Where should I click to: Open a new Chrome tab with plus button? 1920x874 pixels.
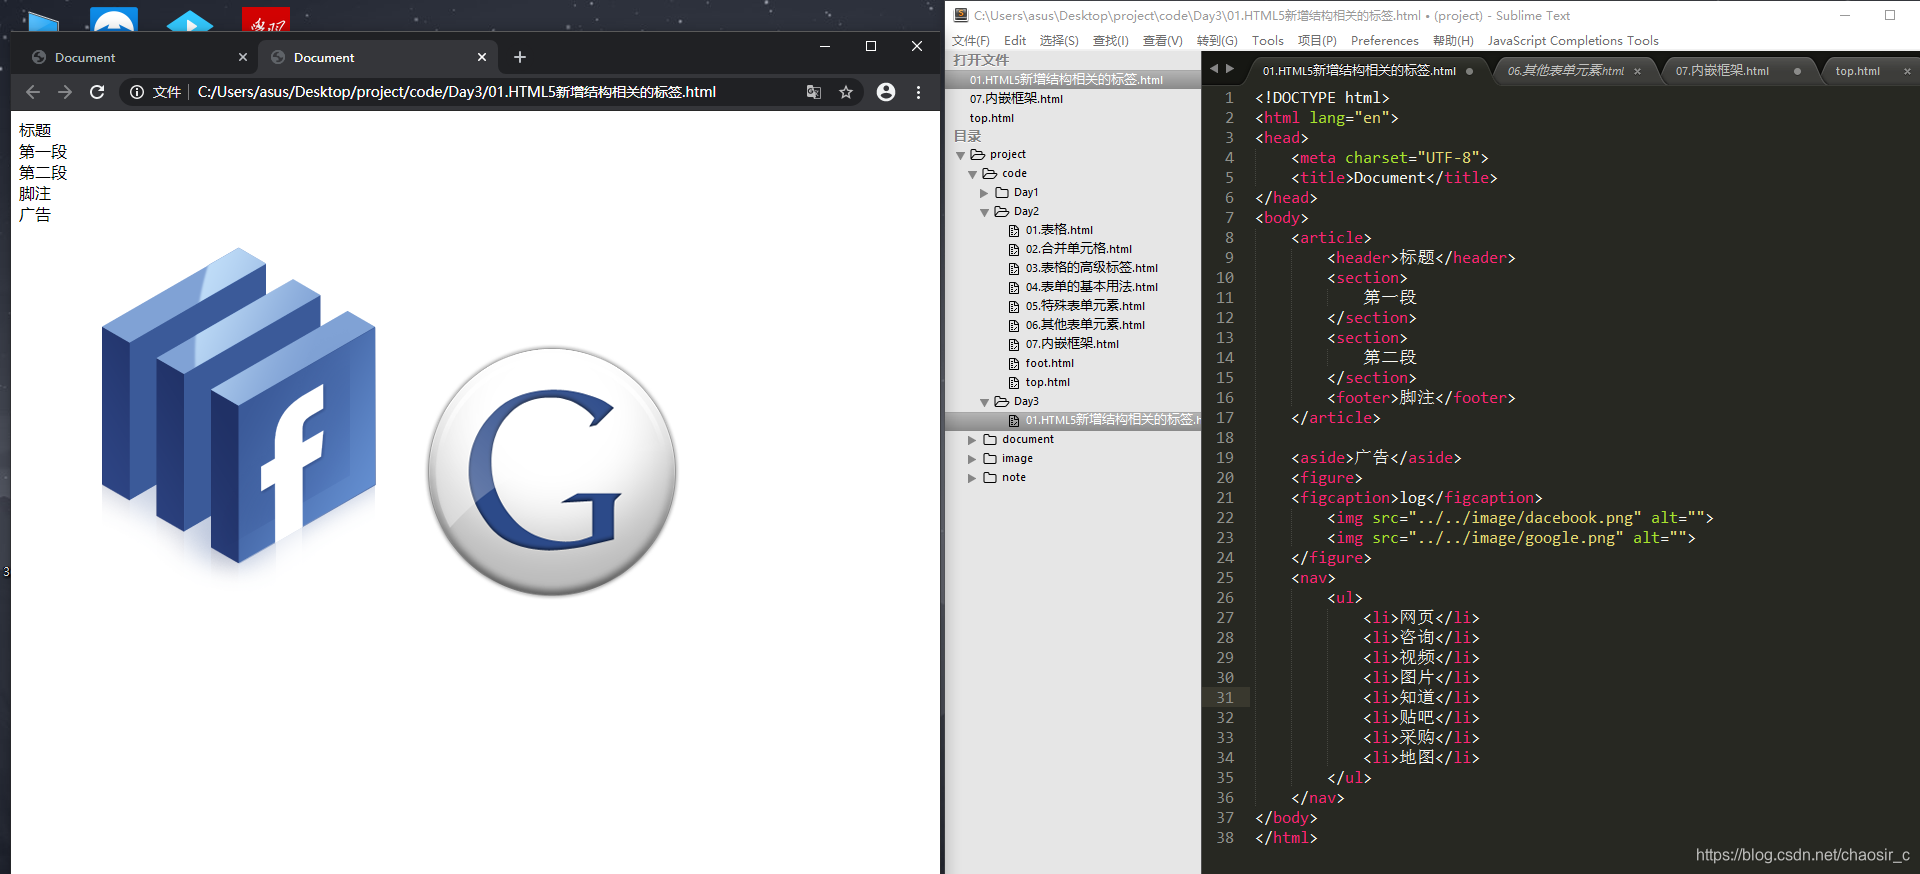click(x=520, y=57)
